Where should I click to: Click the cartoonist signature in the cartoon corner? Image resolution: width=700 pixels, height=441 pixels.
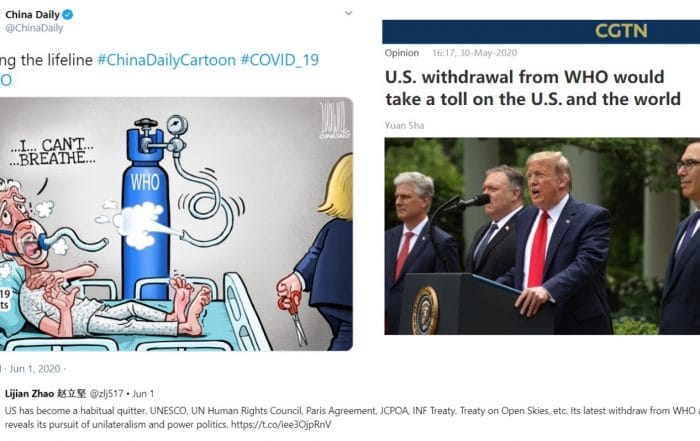[335, 120]
